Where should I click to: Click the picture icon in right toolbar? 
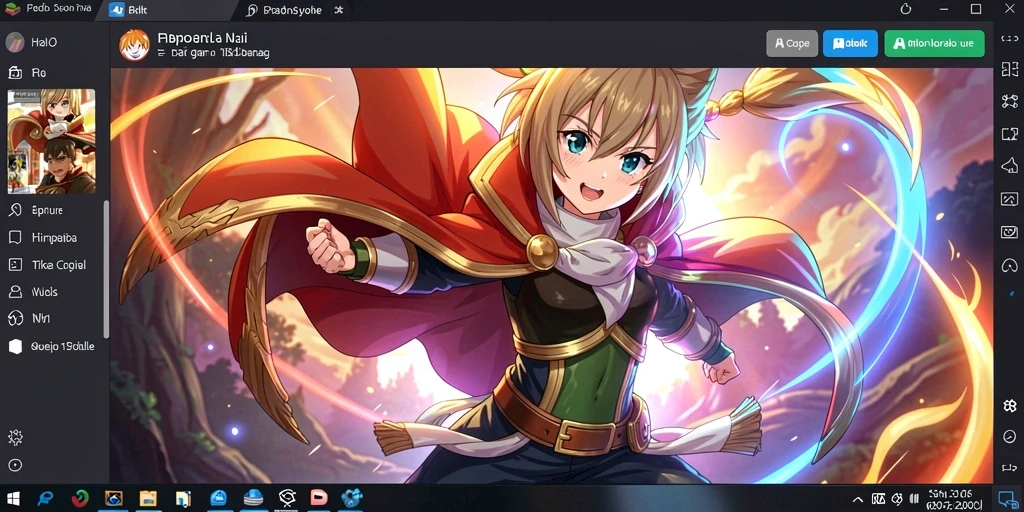[x=1010, y=199]
